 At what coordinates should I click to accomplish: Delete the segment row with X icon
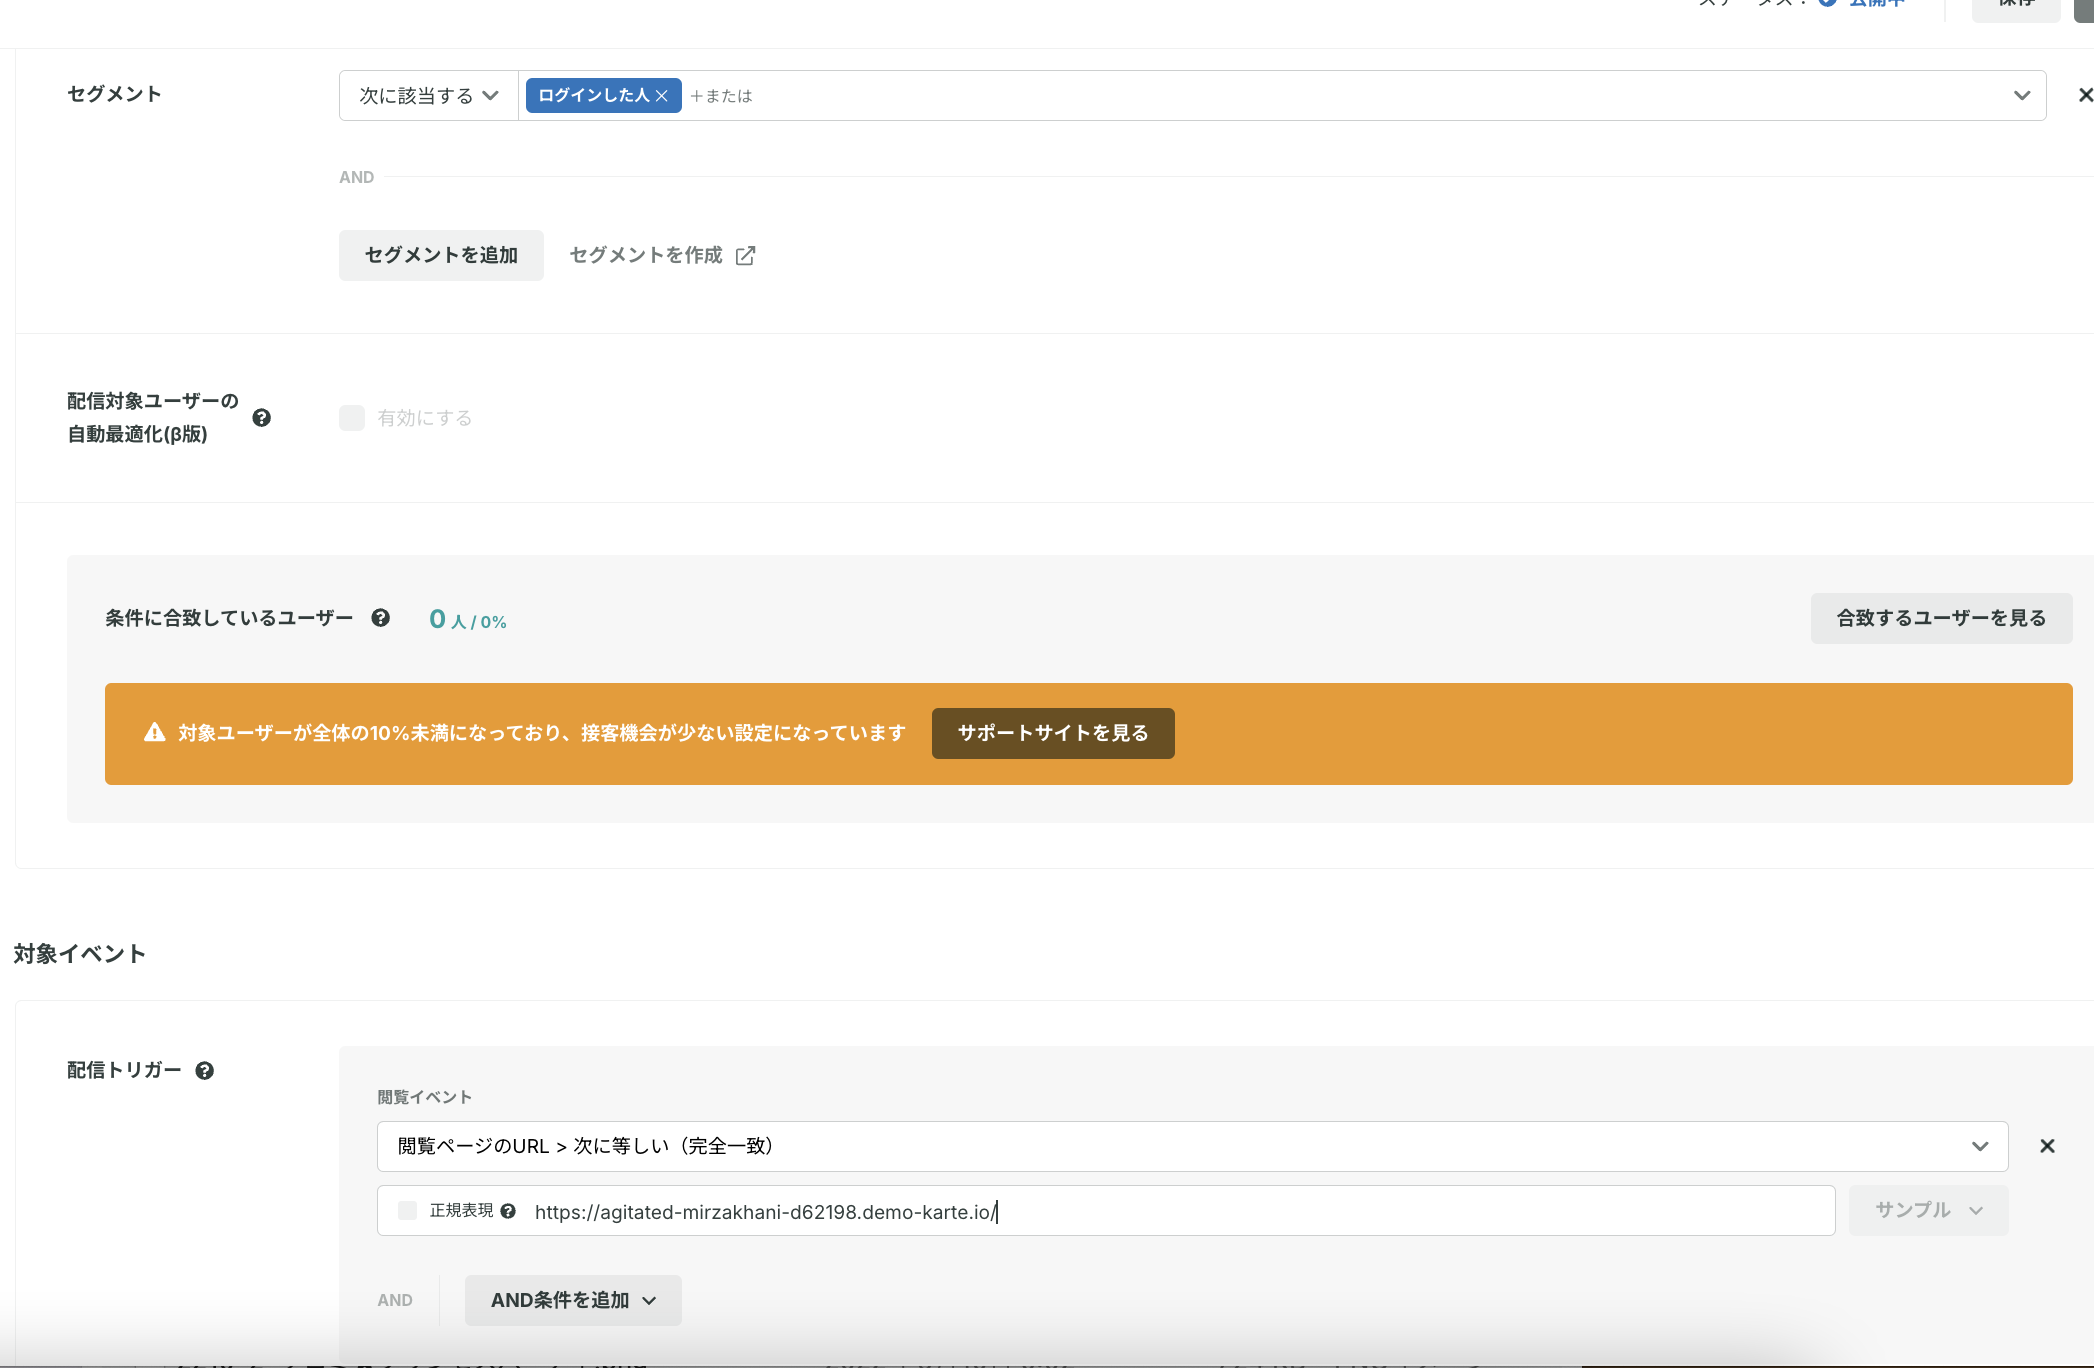point(2084,95)
